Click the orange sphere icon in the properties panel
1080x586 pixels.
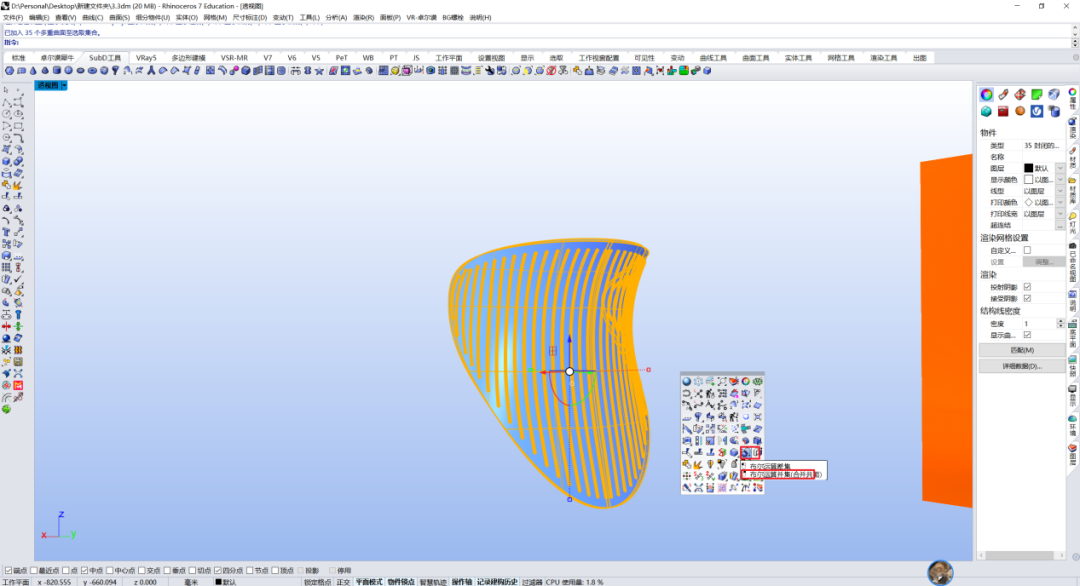tap(1020, 111)
